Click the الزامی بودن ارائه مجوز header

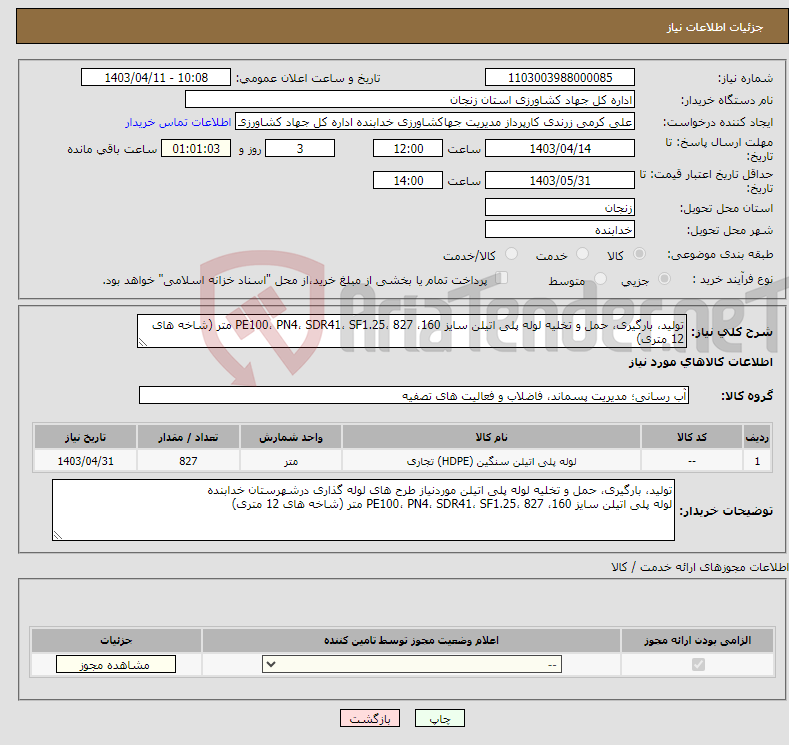(x=697, y=640)
